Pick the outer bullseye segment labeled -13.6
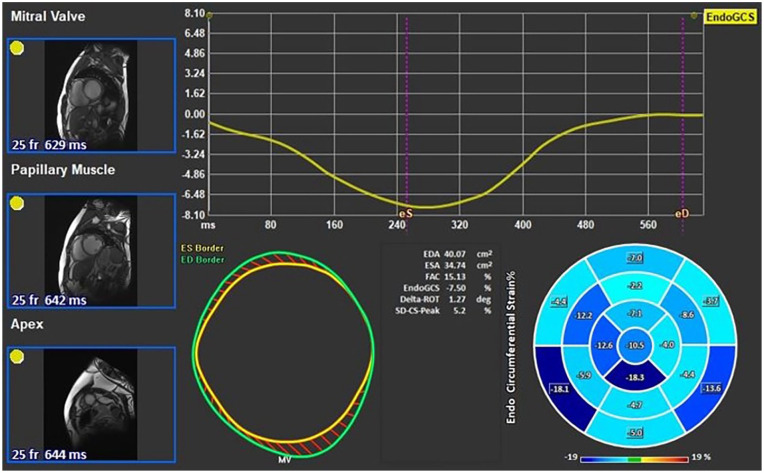The image size is (764, 473). [711, 388]
